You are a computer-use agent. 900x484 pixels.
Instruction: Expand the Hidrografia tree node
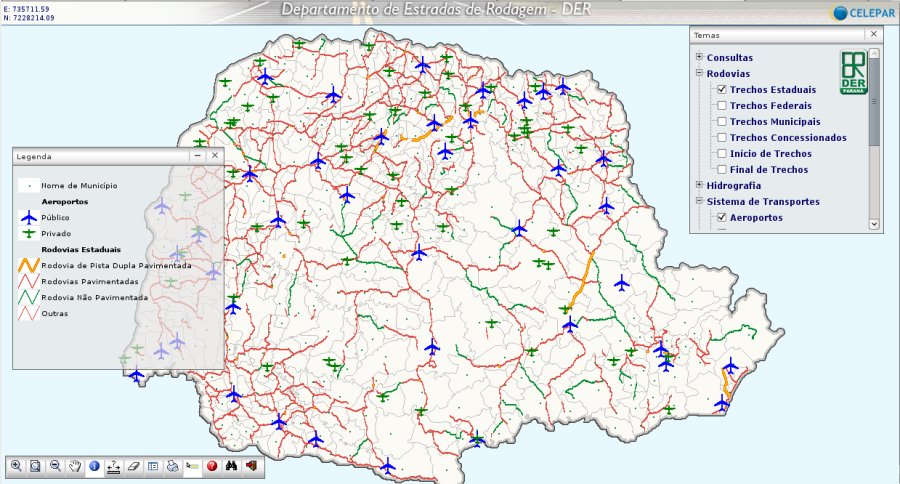pyautogui.click(x=699, y=185)
